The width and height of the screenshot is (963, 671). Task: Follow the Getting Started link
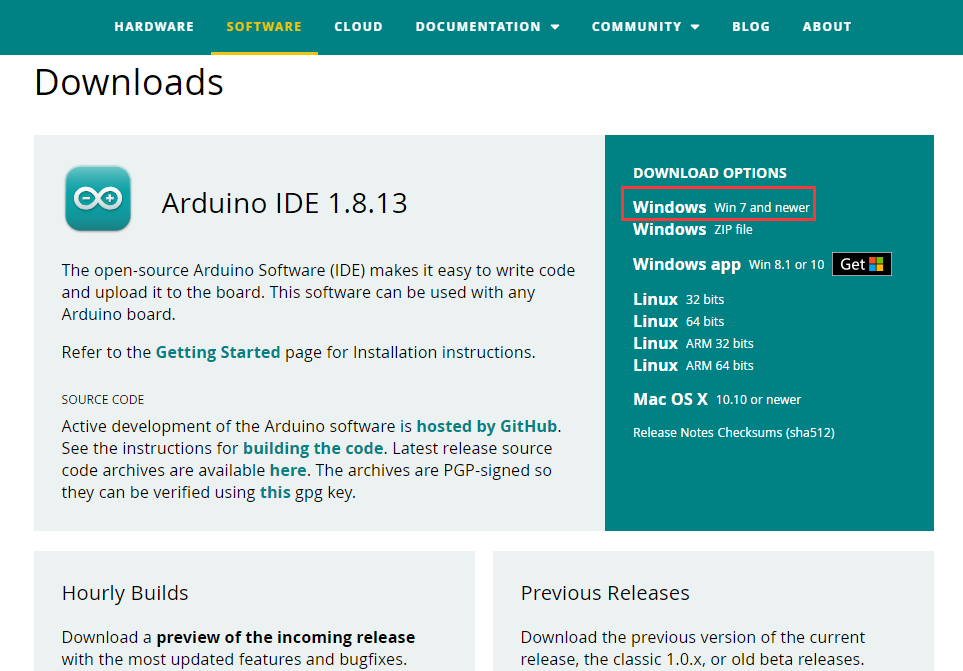point(218,352)
